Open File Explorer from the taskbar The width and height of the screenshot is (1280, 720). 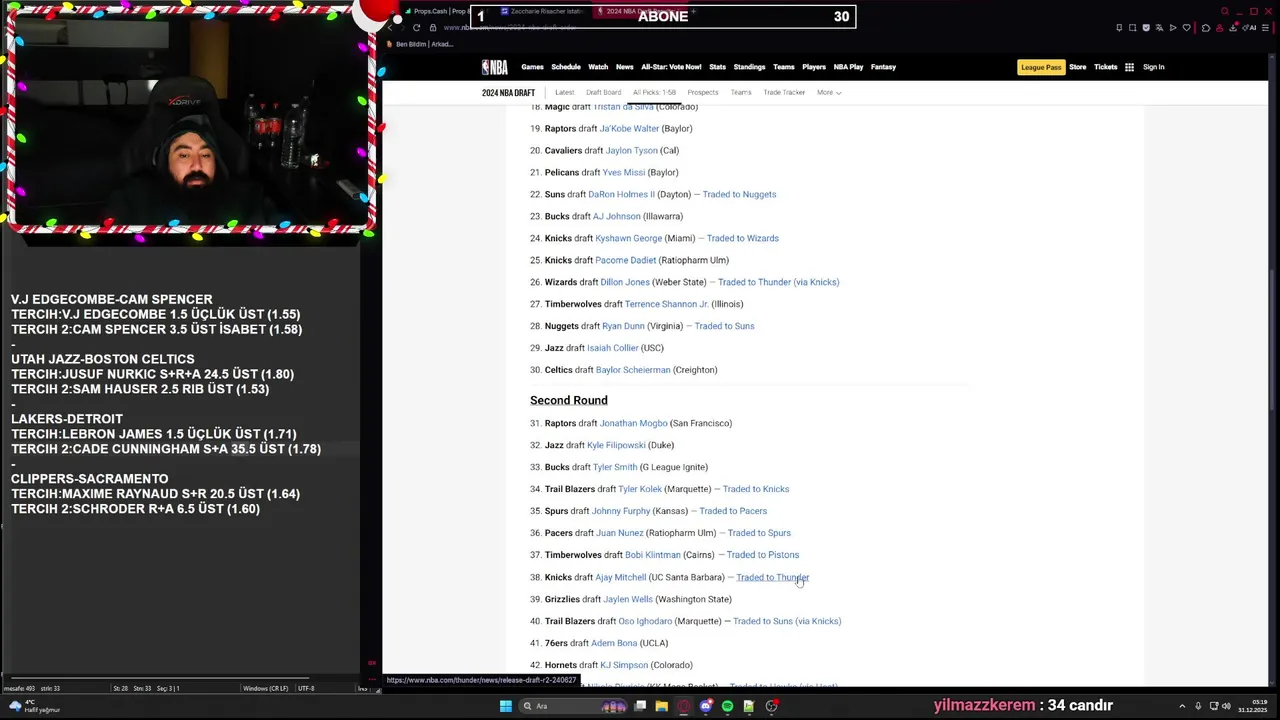[661, 706]
